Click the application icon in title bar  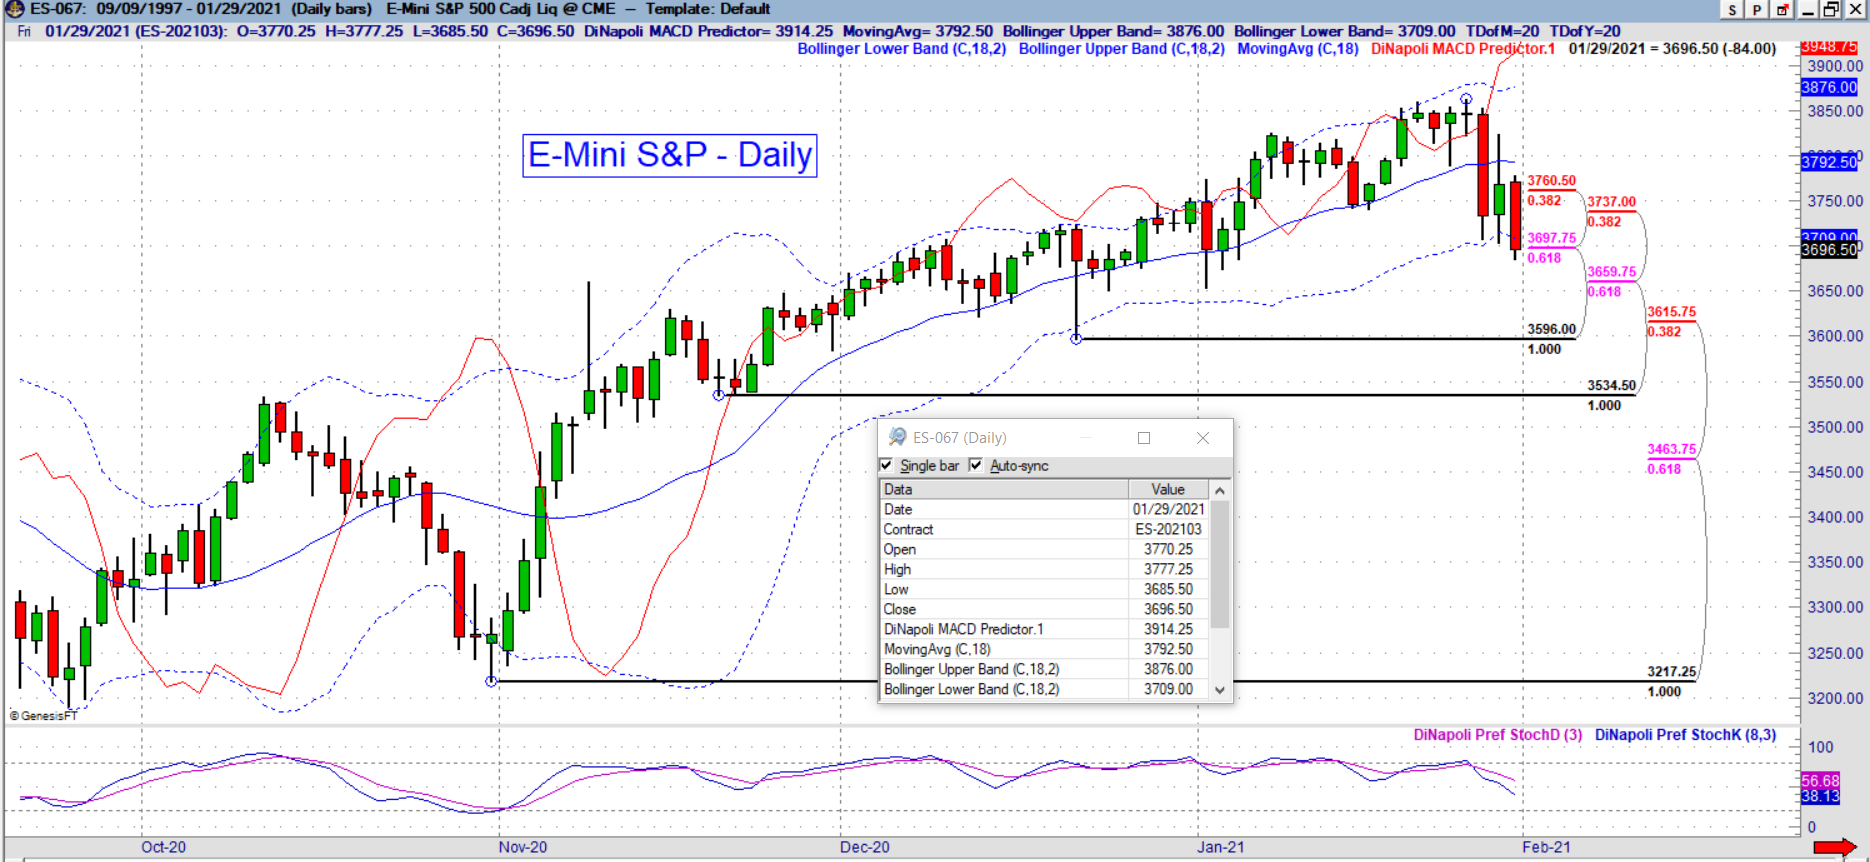pyautogui.click(x=14, y=9)
